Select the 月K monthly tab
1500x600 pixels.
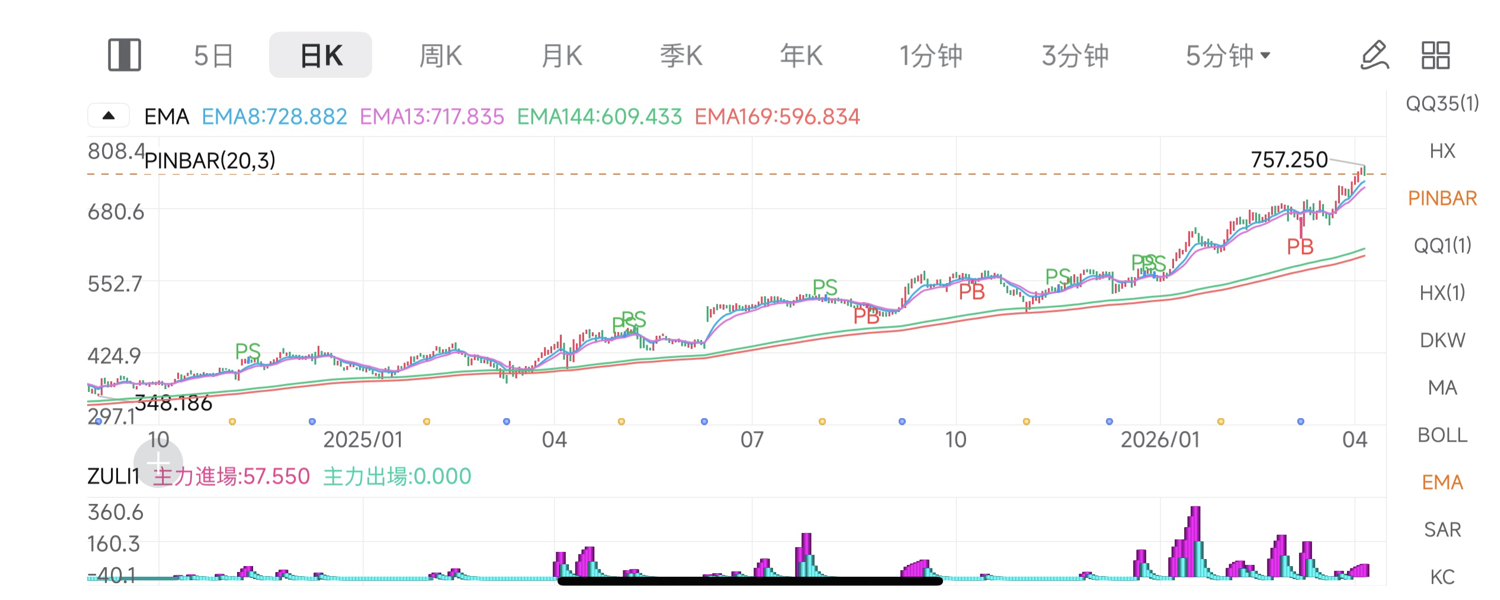click(x=561, y=55)
